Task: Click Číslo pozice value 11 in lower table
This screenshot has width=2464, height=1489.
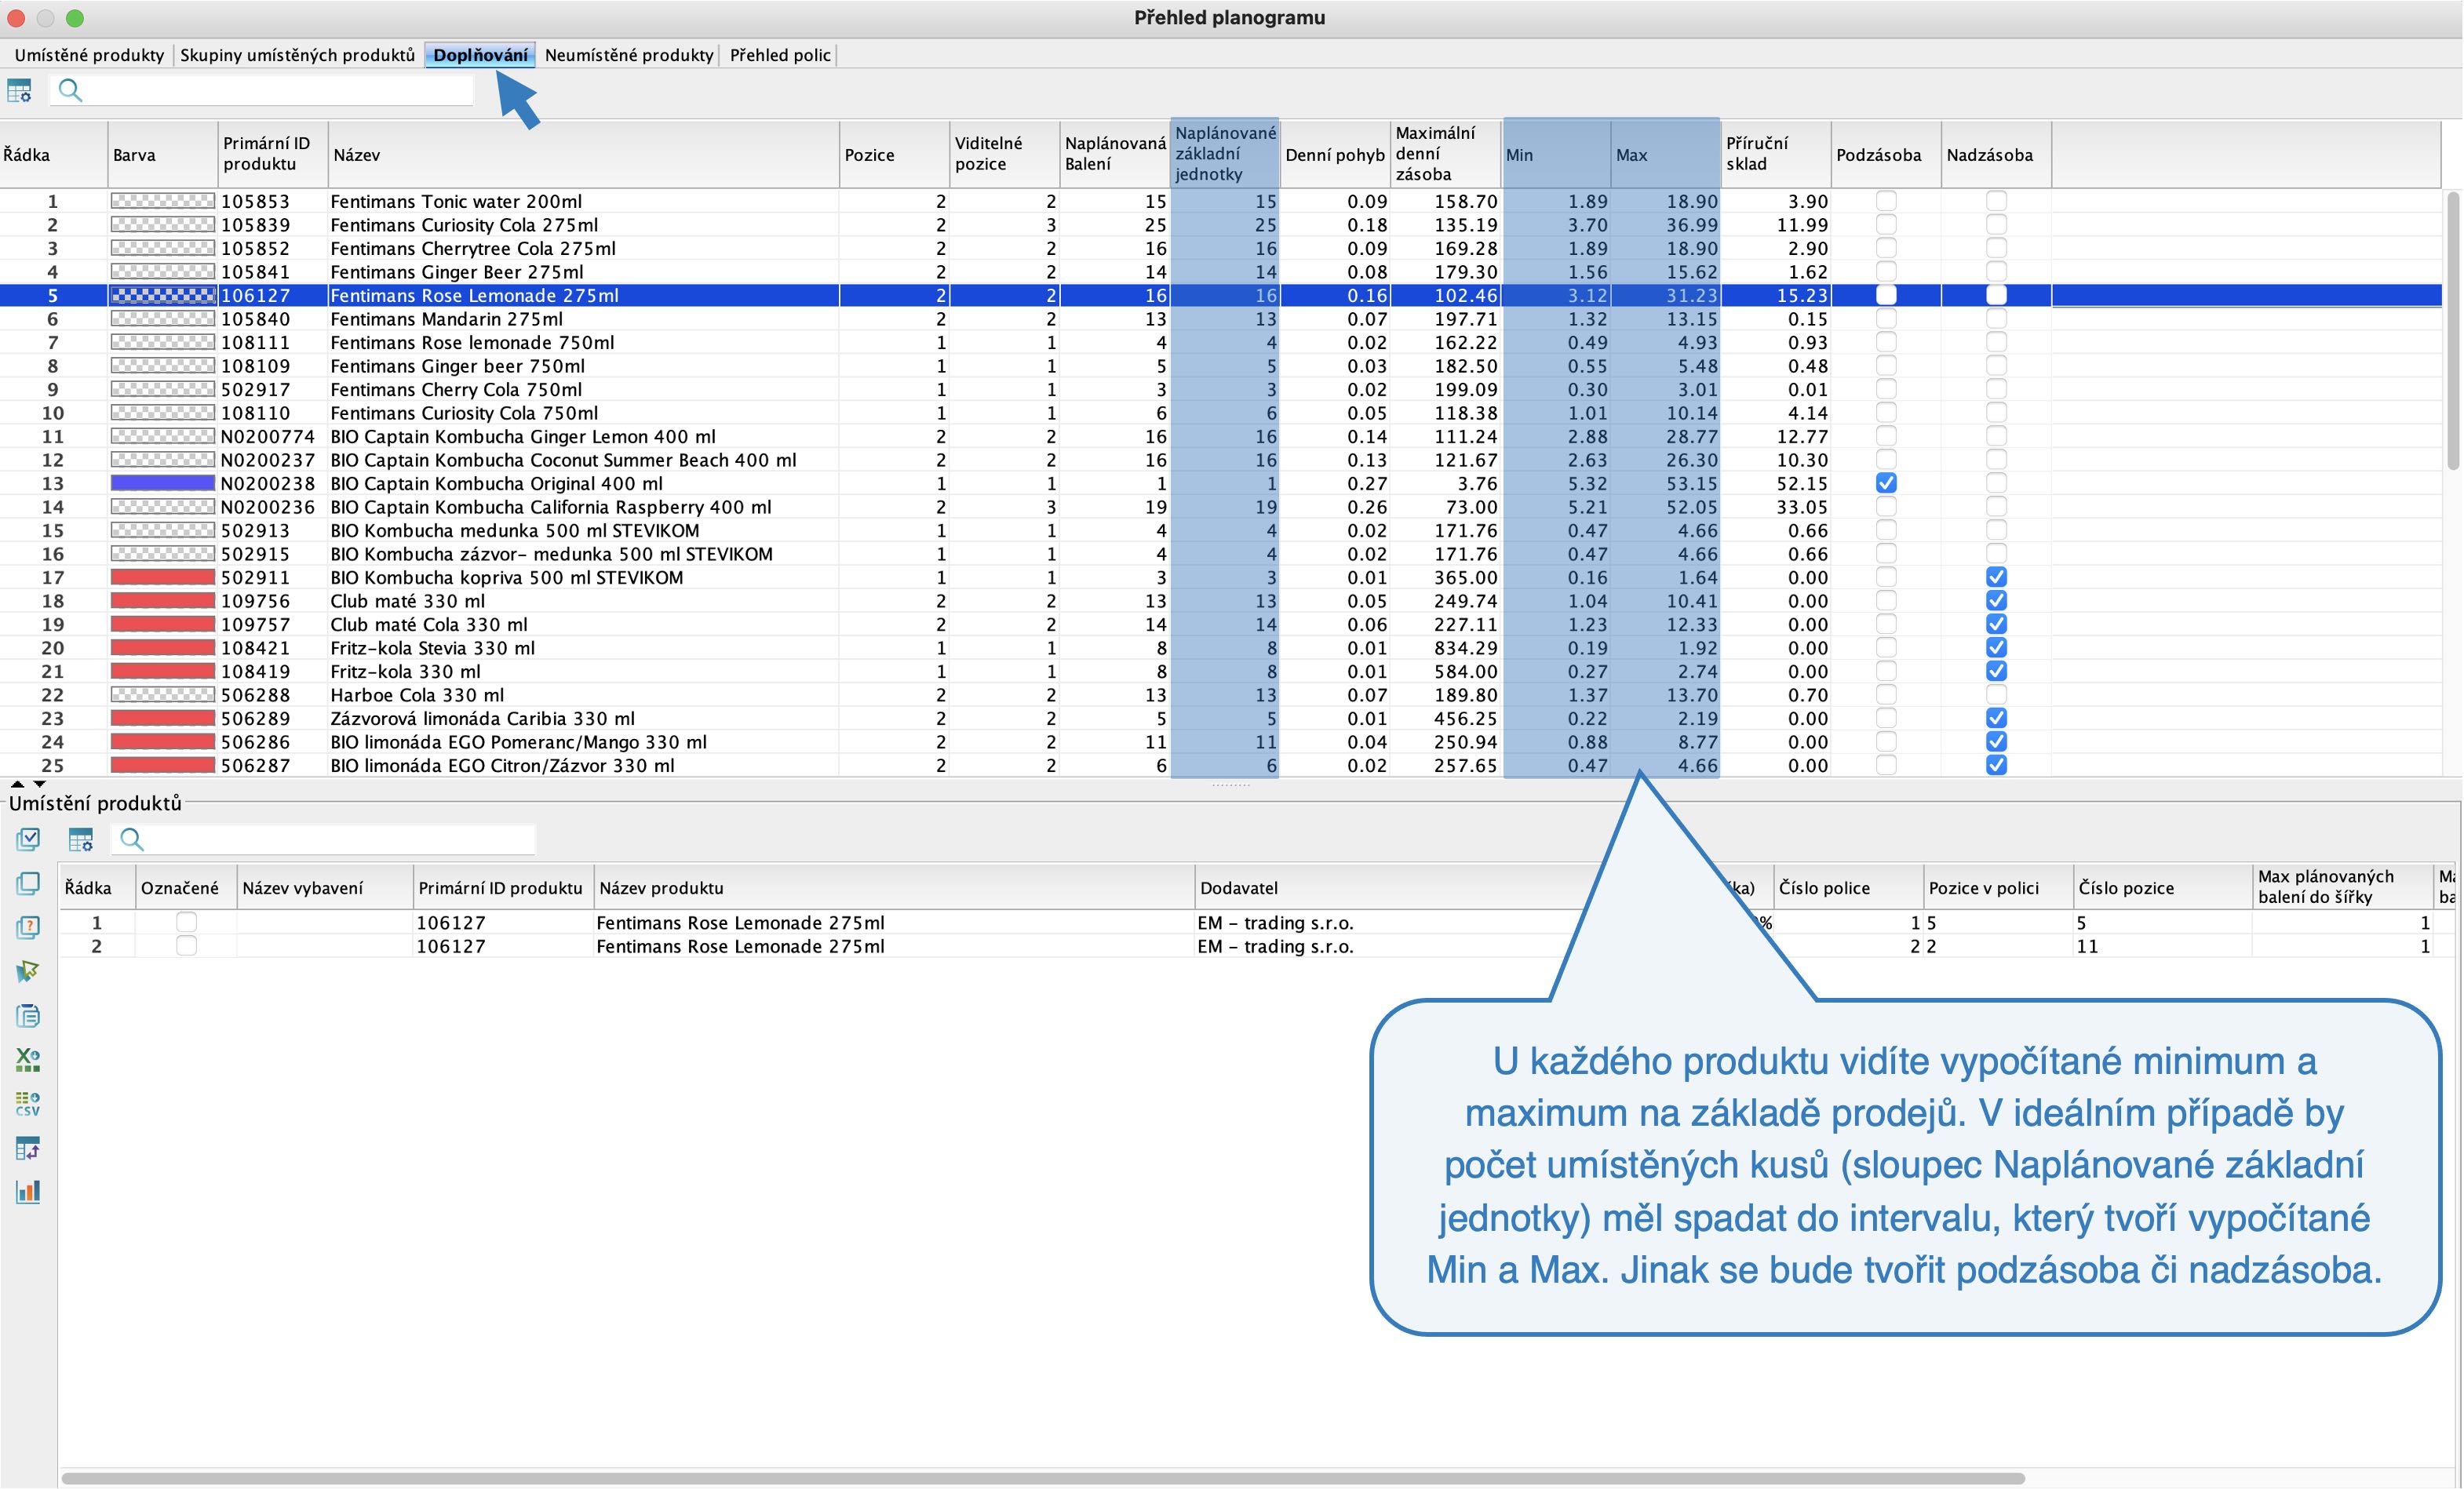Action: 2087,946
